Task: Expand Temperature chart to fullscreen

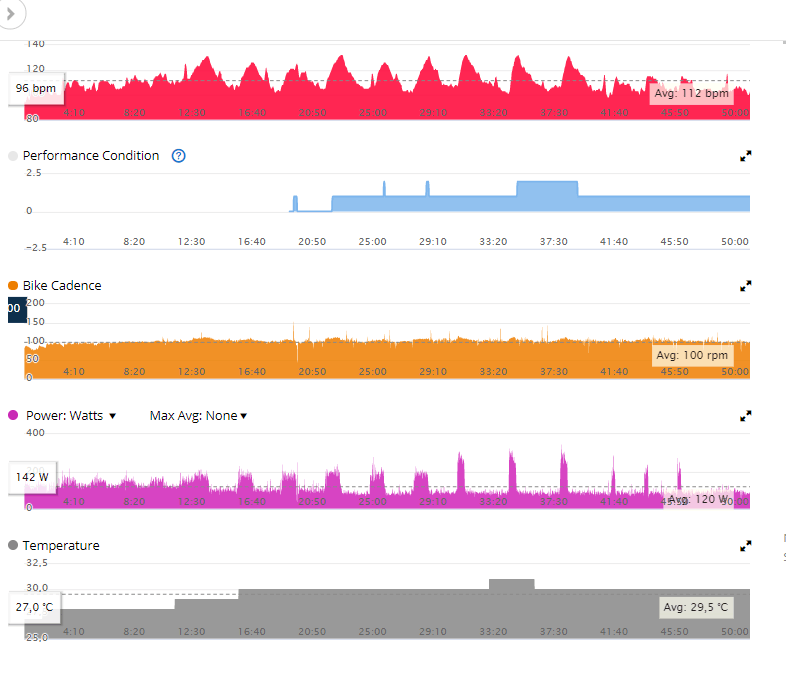Action: 745,546
